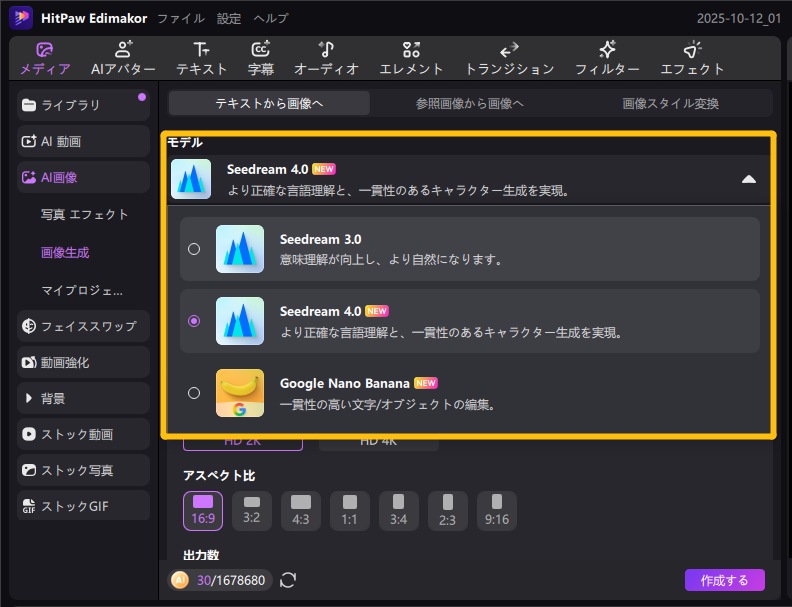Open the エフェクト effects panel
This screenshot has height=607, width=792.
pyautogui.click(x=692, y=59)
